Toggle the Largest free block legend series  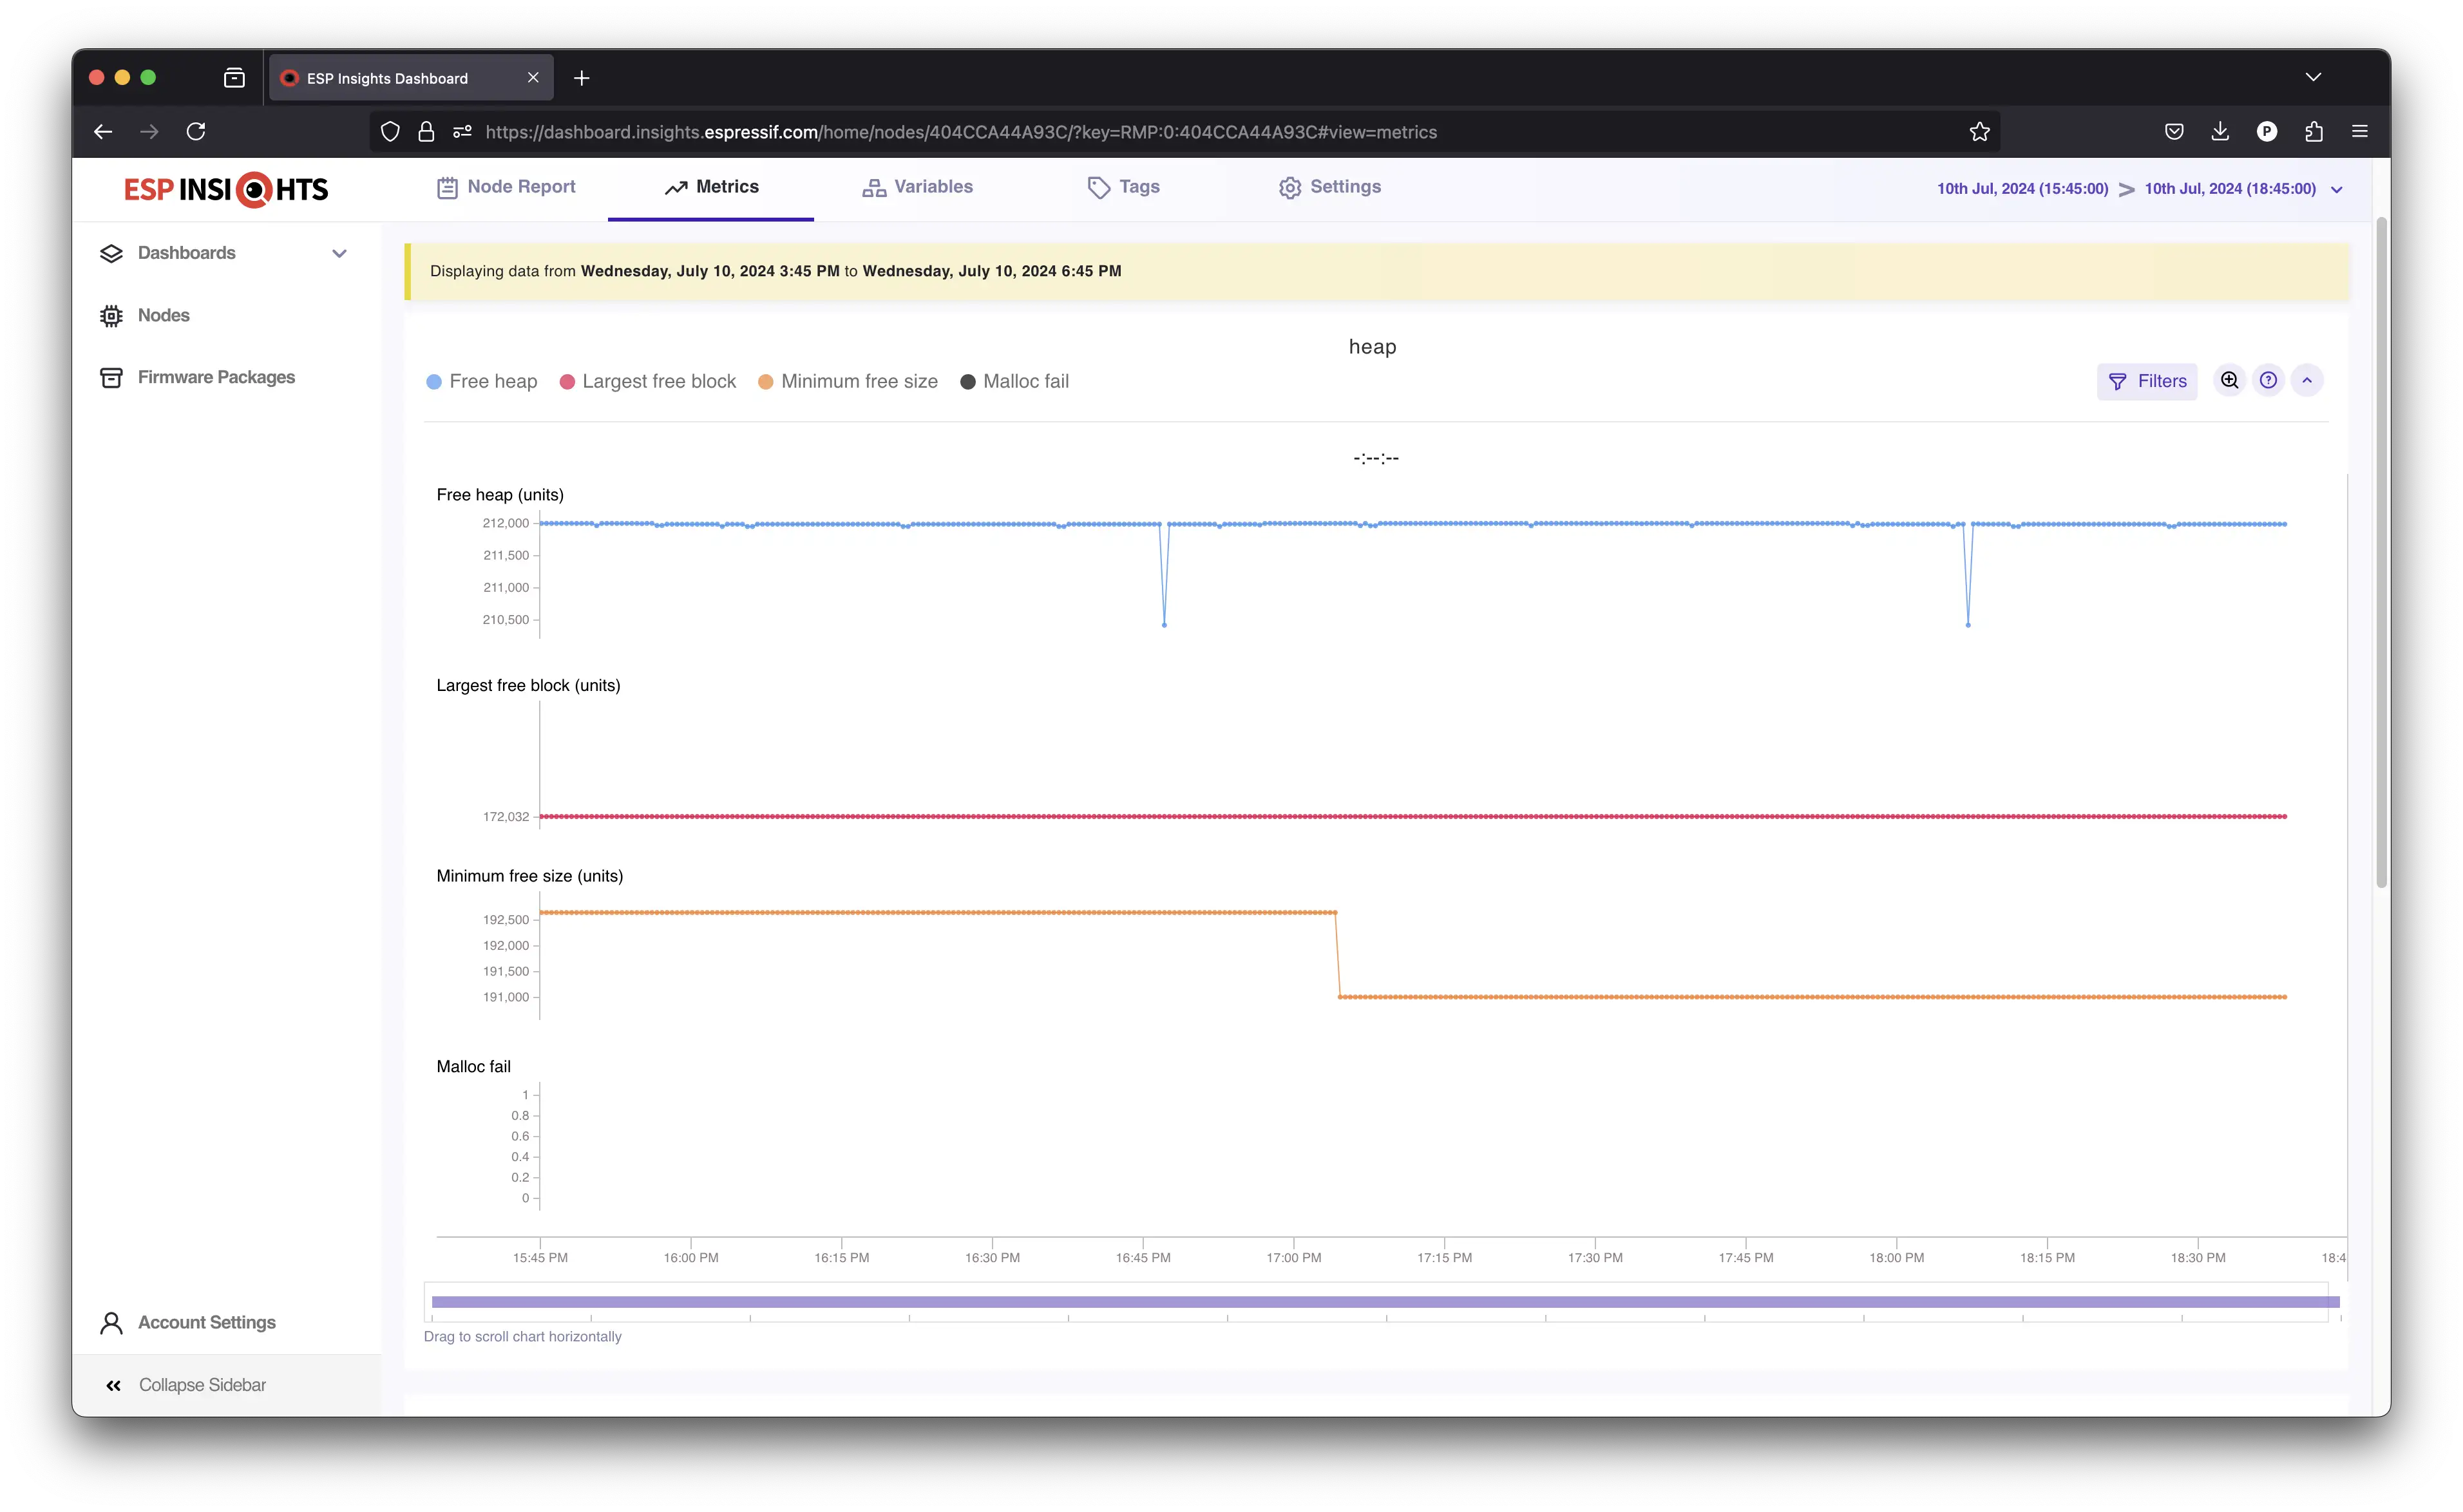pyautogui.click(x=648, y=381)
